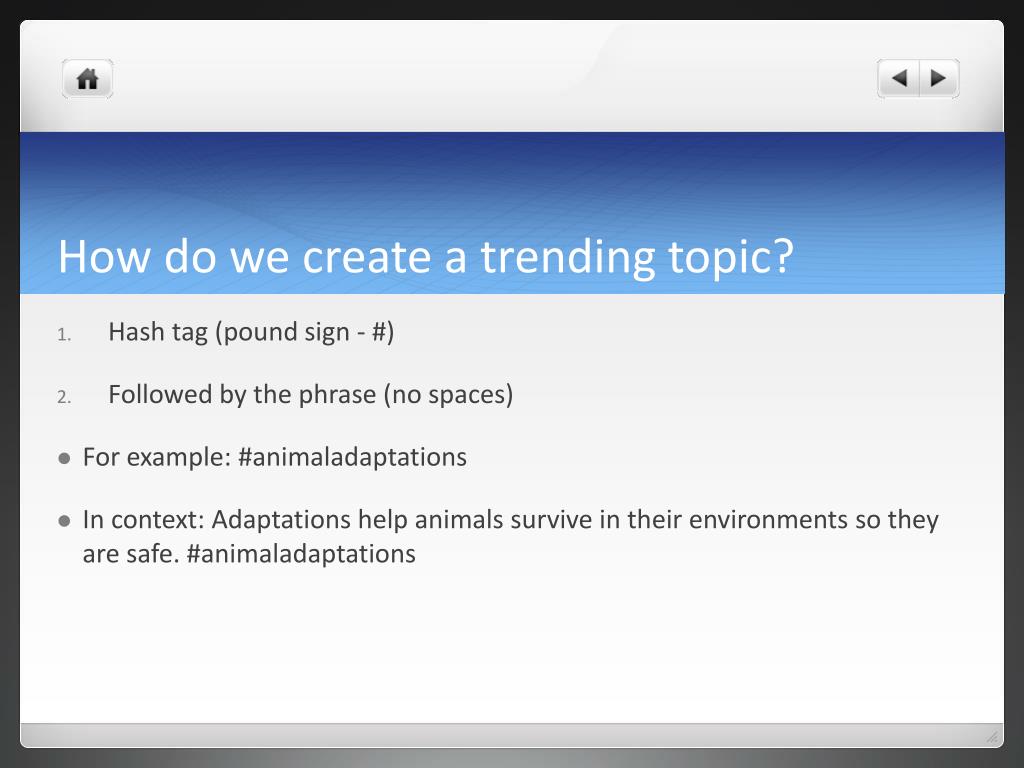Go to previous slide with left arrow
The height and width of the screenshot is (768, 1024).
[x=899, y=79]
